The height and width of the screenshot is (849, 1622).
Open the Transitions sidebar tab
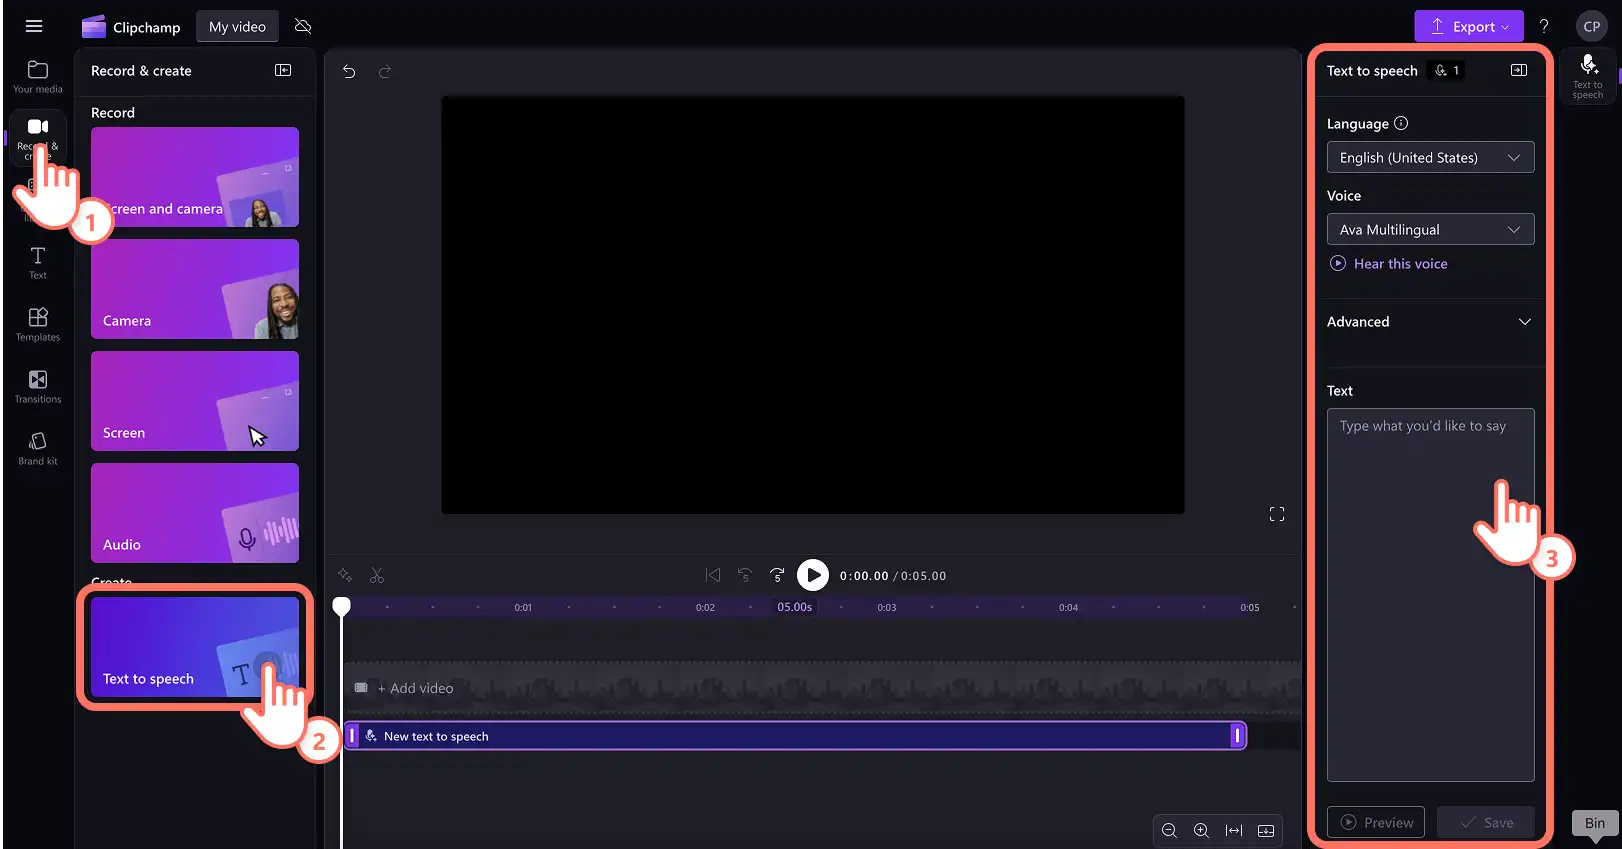(38, 387)
